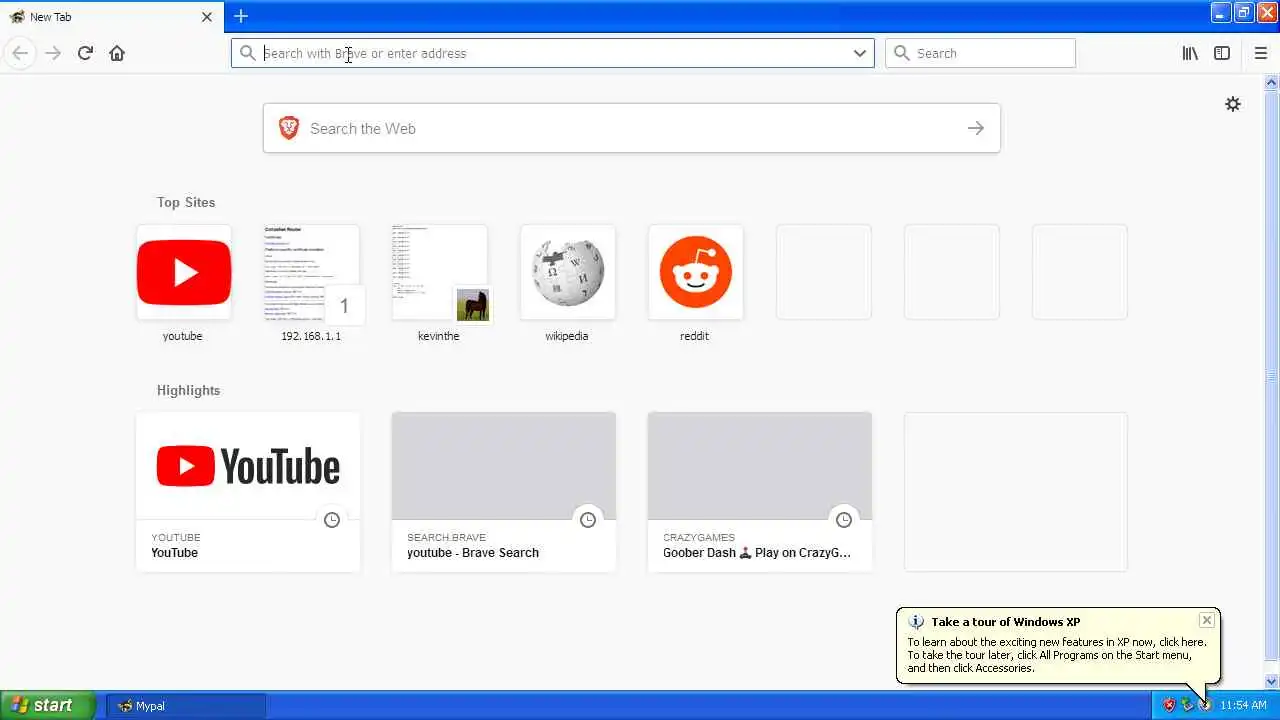This screenshot has height=720, width=1280.
Task: Click the magnifier icon in the address bar
Action: [x=248, y=53]
